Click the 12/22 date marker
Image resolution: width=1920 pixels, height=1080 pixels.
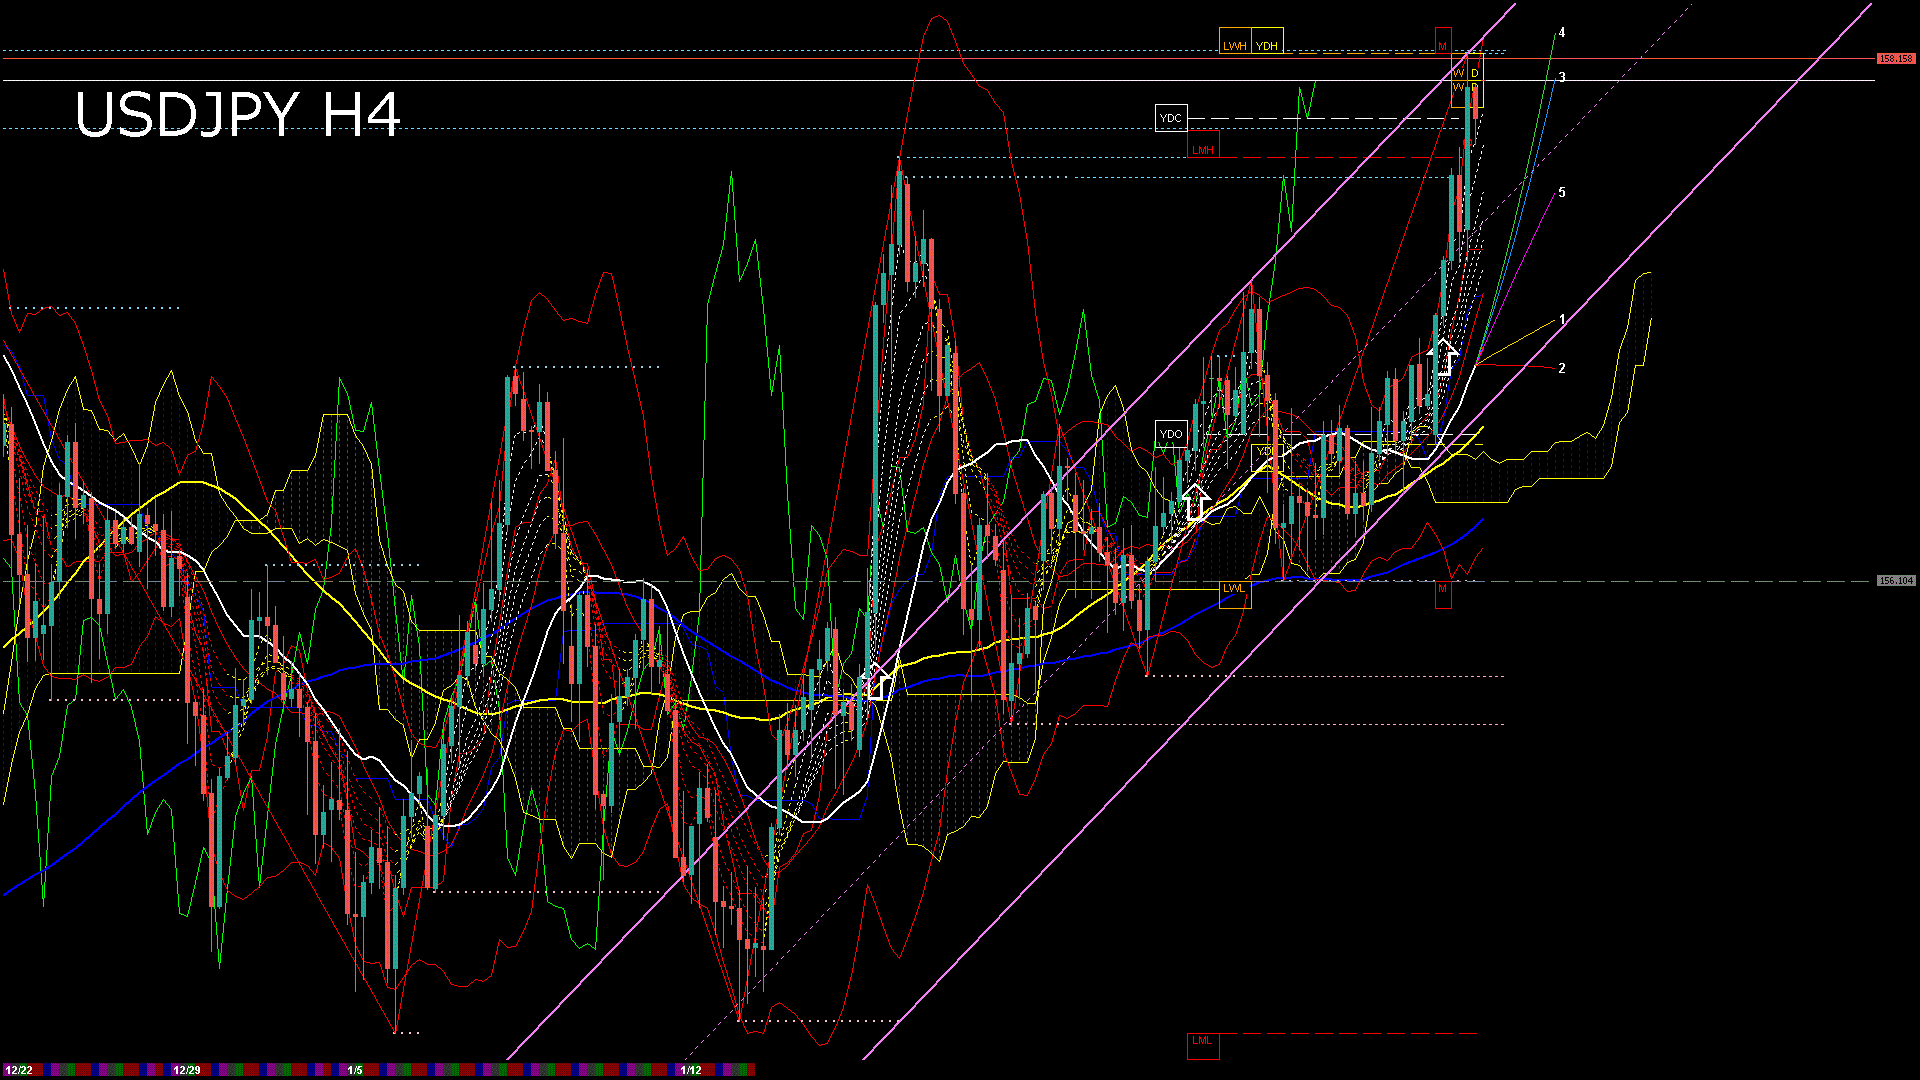click(x=18, y=1070)
